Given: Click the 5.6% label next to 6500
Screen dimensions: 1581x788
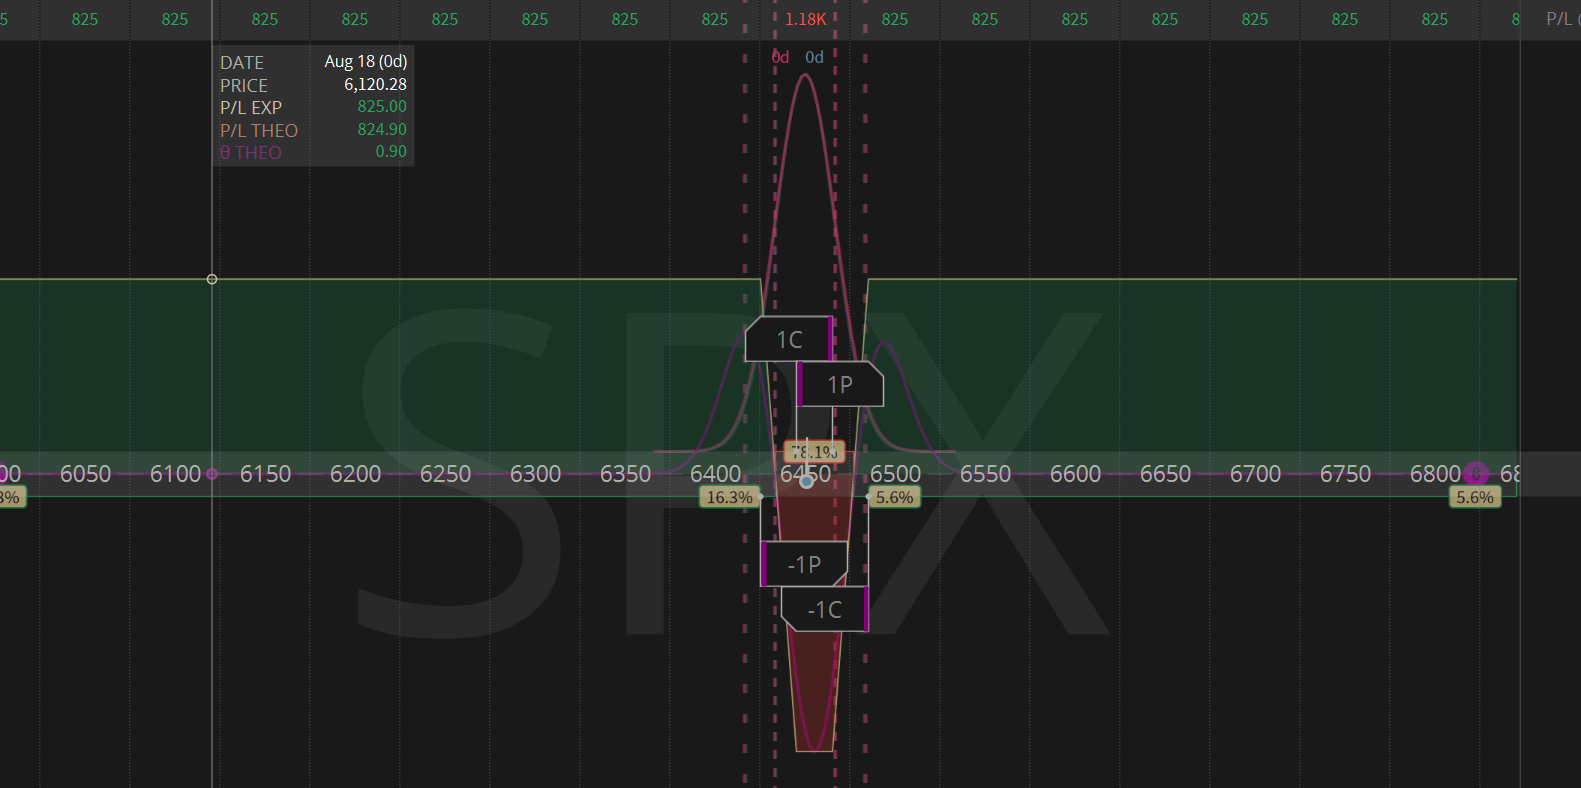Looking at the screenshot, I should [x=894, y=497].
